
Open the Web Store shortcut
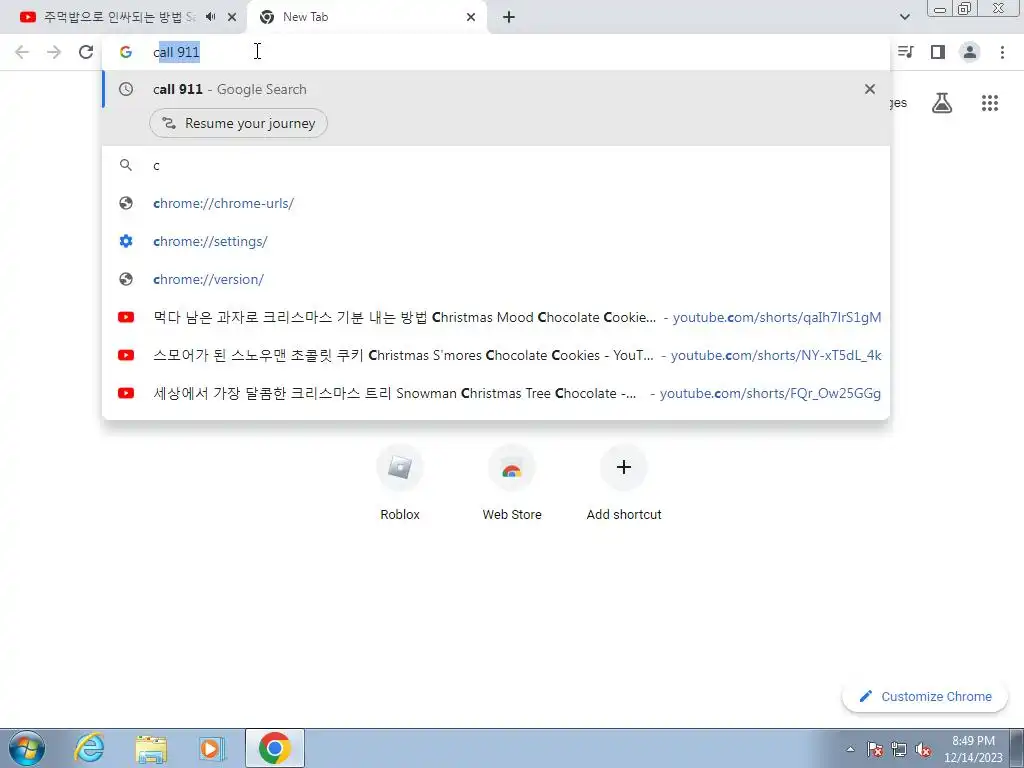(512, 483)
